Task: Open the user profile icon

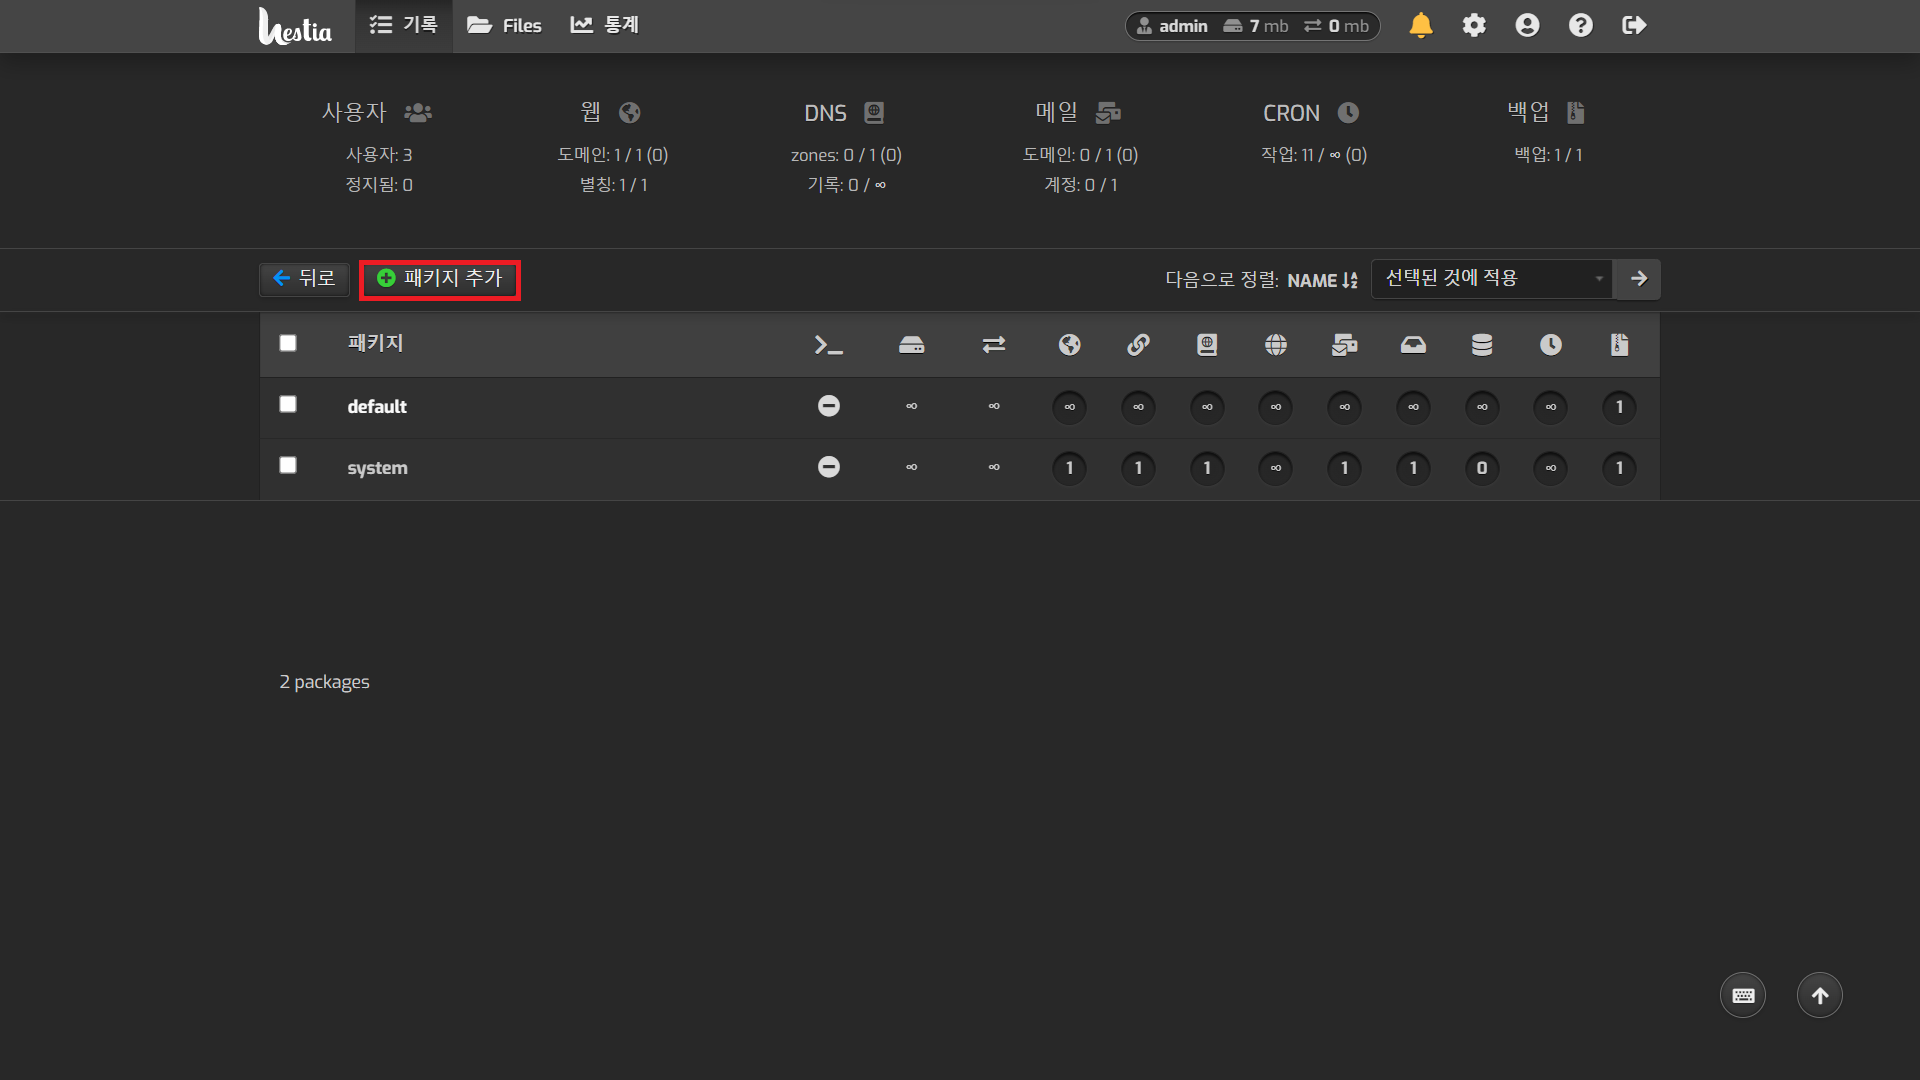Action: coord(1527,25)
